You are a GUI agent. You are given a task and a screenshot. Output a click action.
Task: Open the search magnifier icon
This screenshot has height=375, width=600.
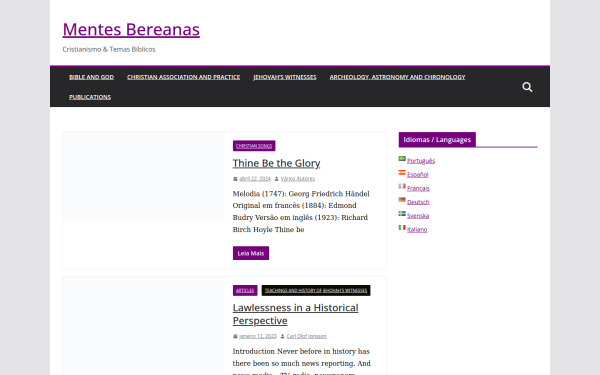[x=527, y=87]
